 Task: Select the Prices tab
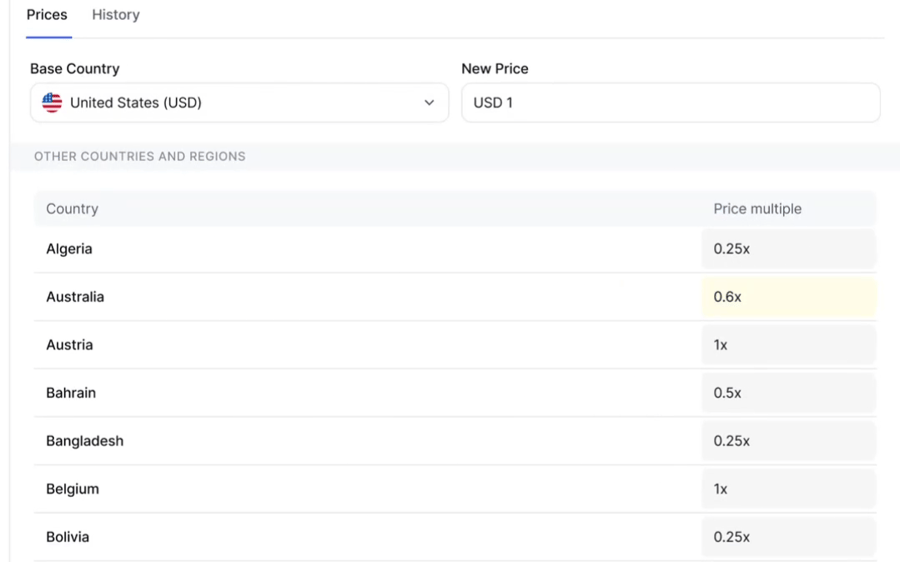click(x=47, y=15)
